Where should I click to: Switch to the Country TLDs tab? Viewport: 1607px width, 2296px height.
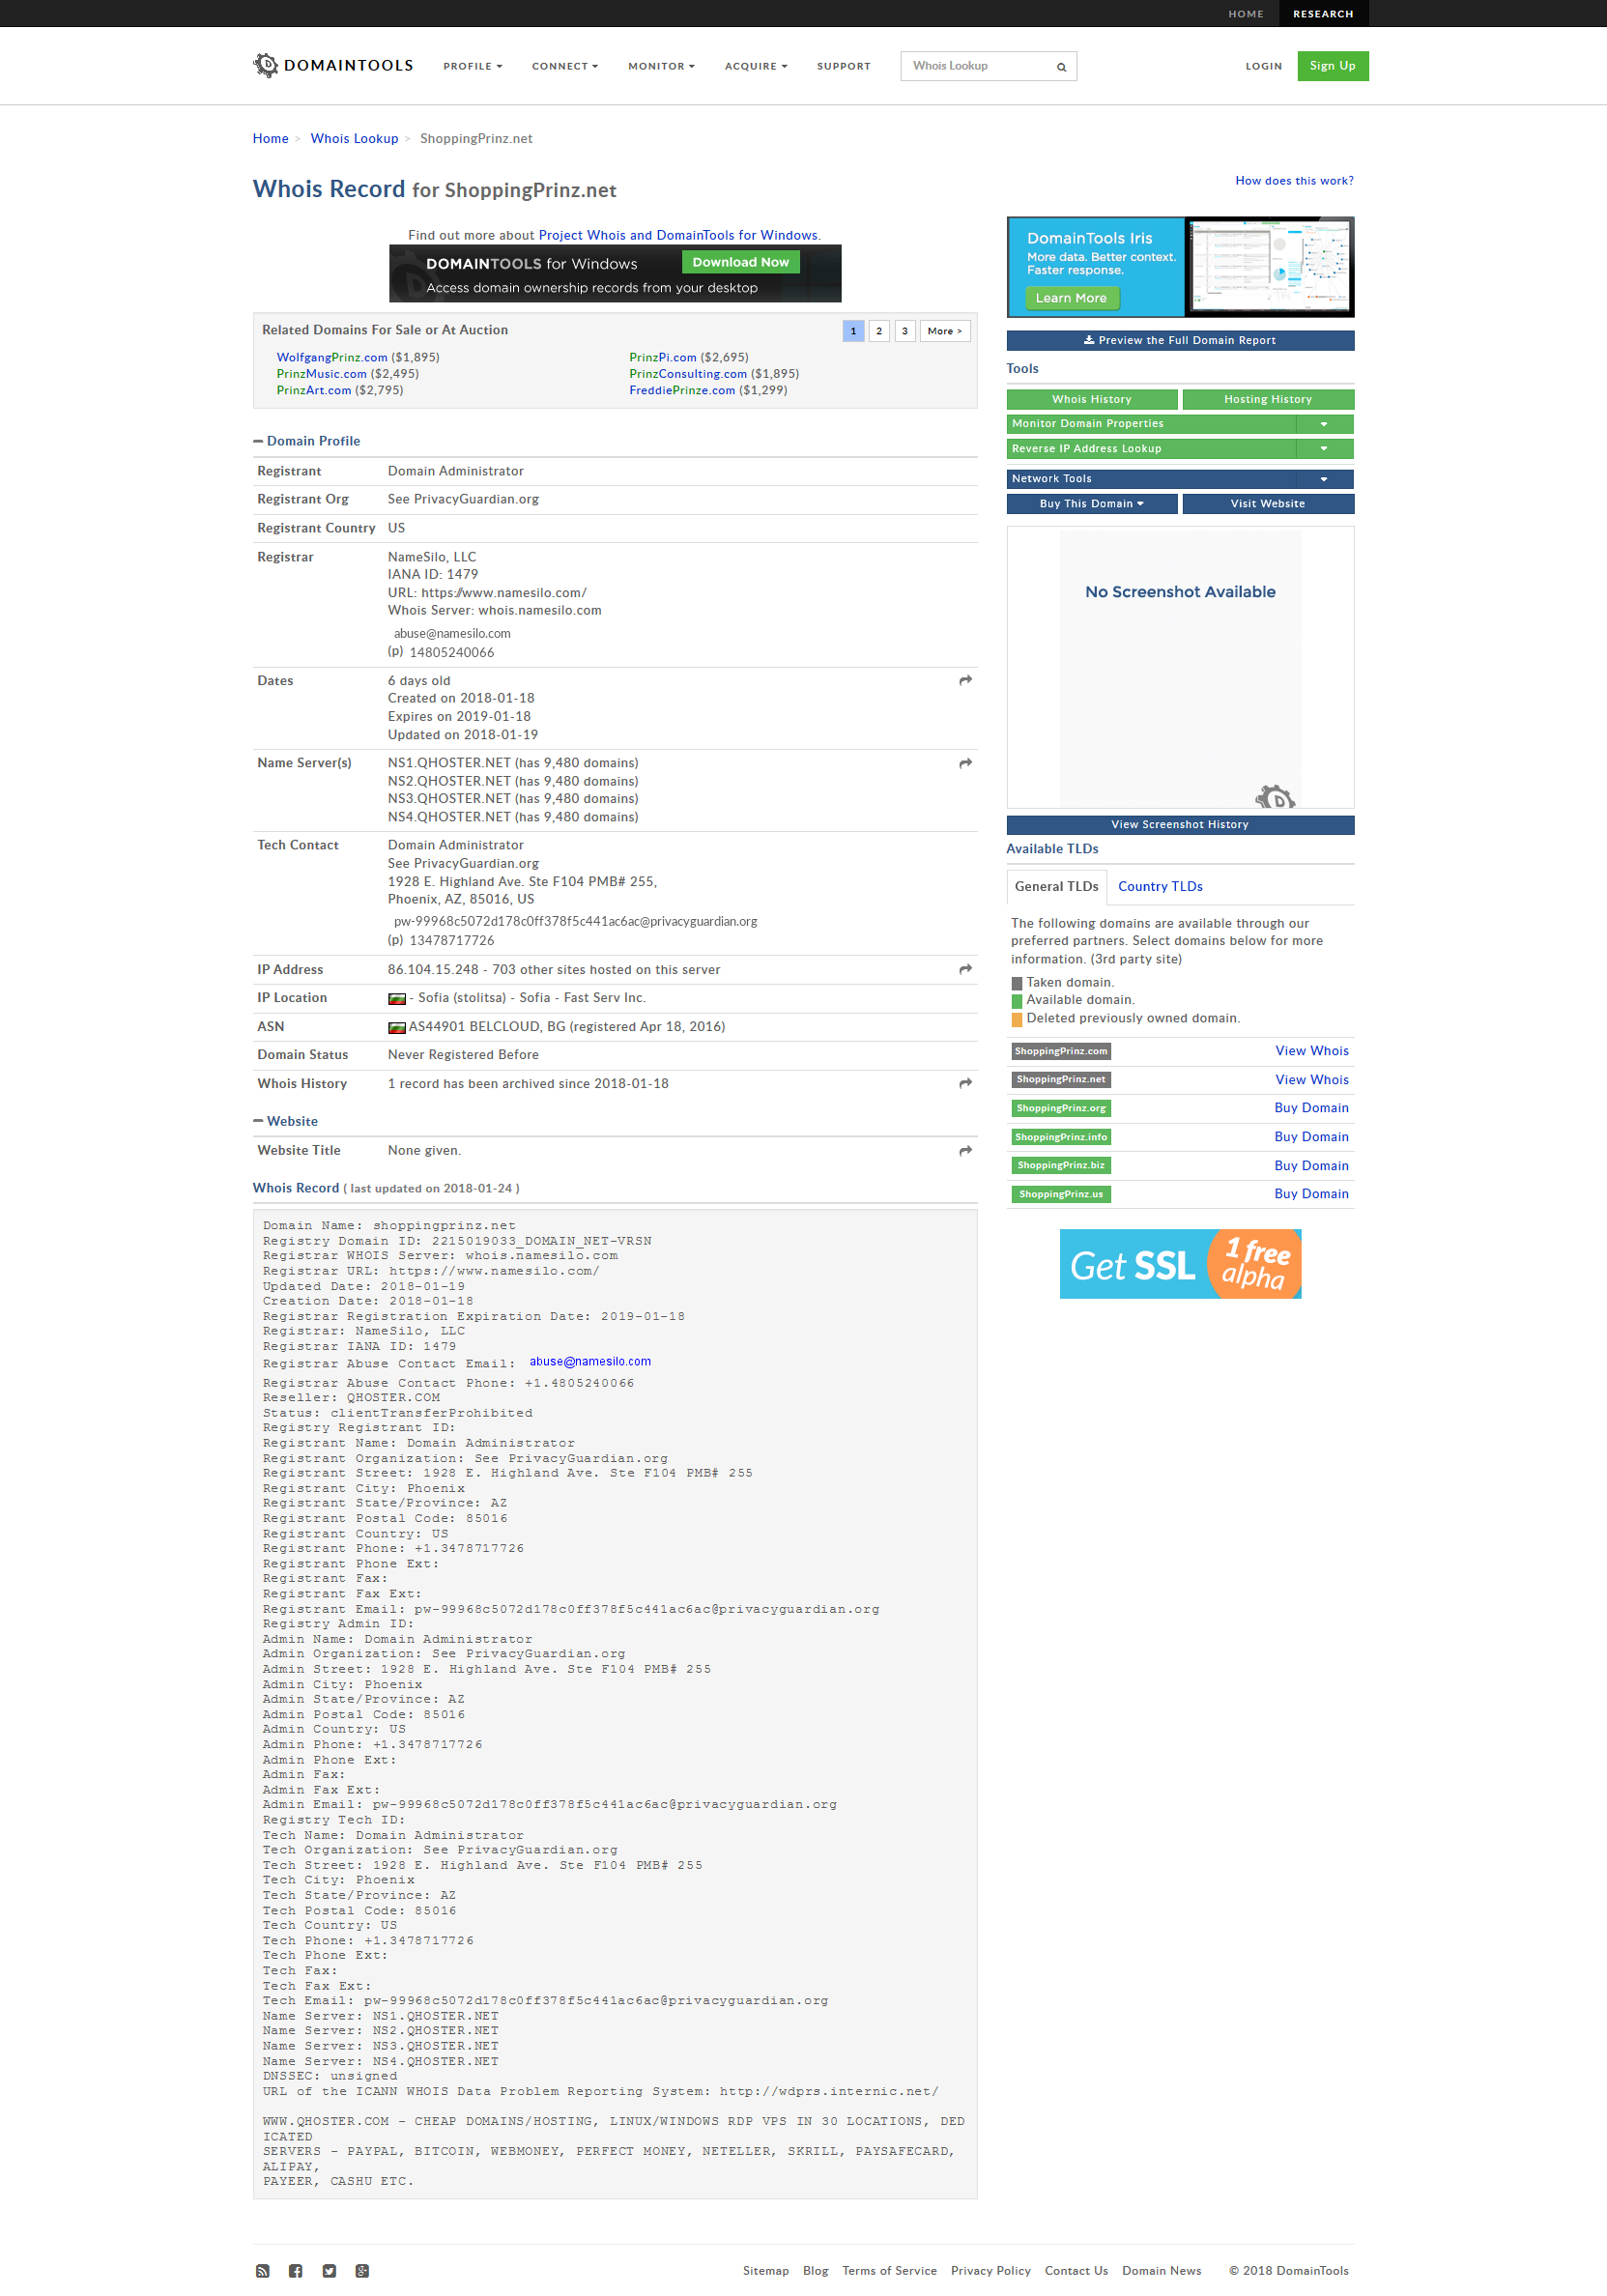(x=1160, y=887)
